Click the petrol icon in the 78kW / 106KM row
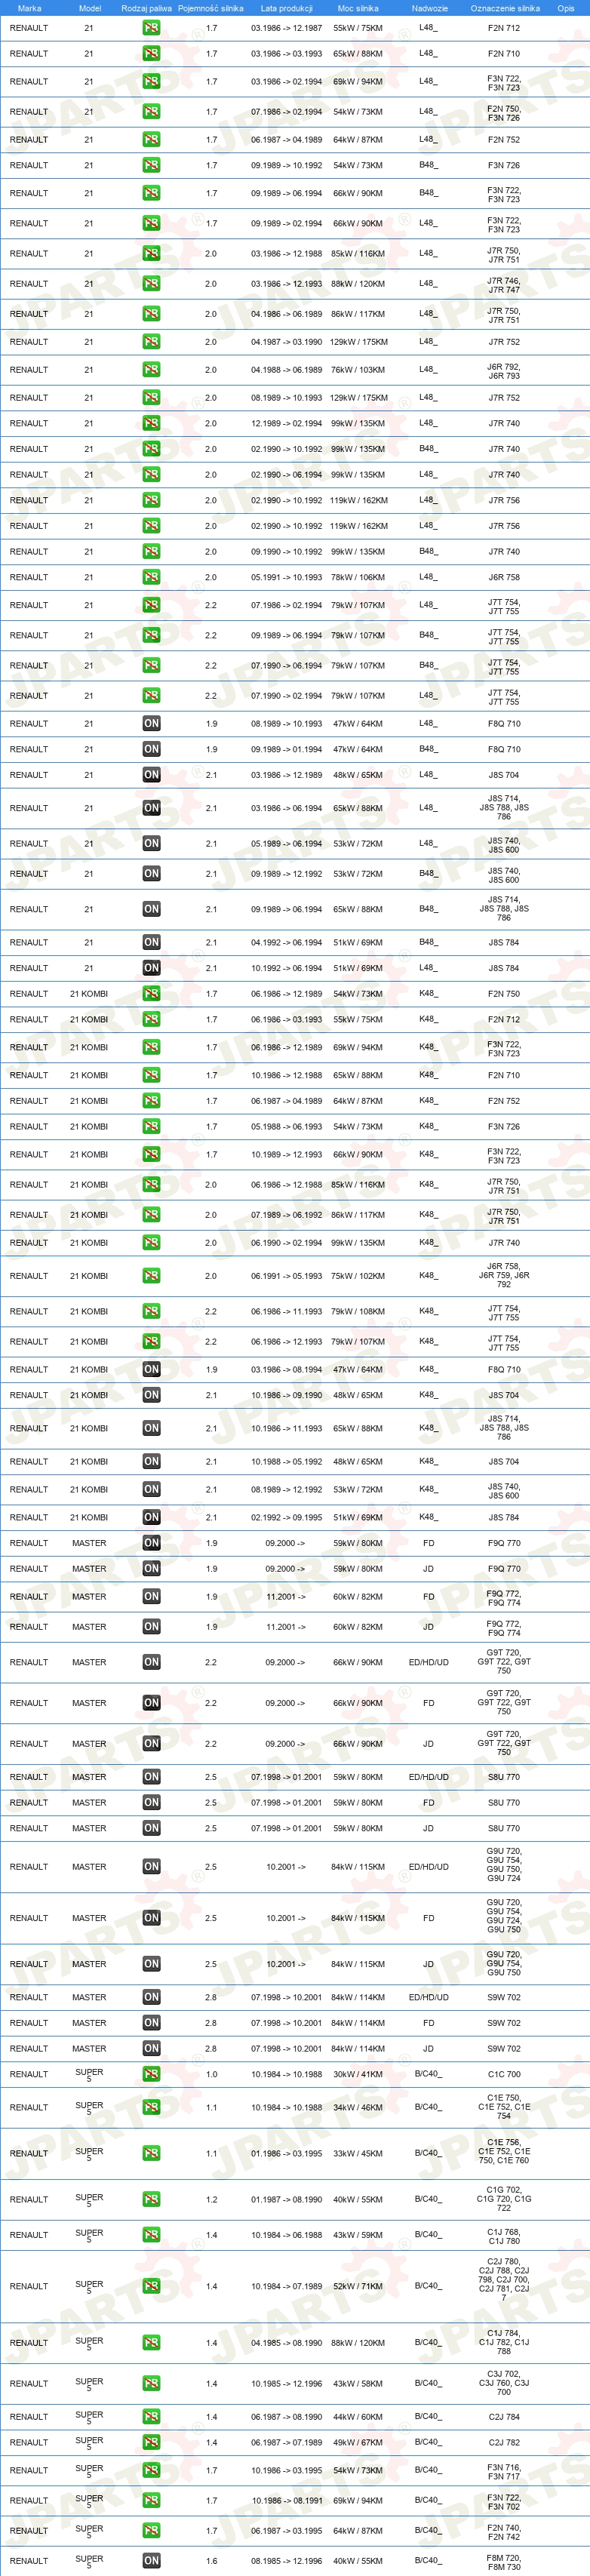 (151, 577)
